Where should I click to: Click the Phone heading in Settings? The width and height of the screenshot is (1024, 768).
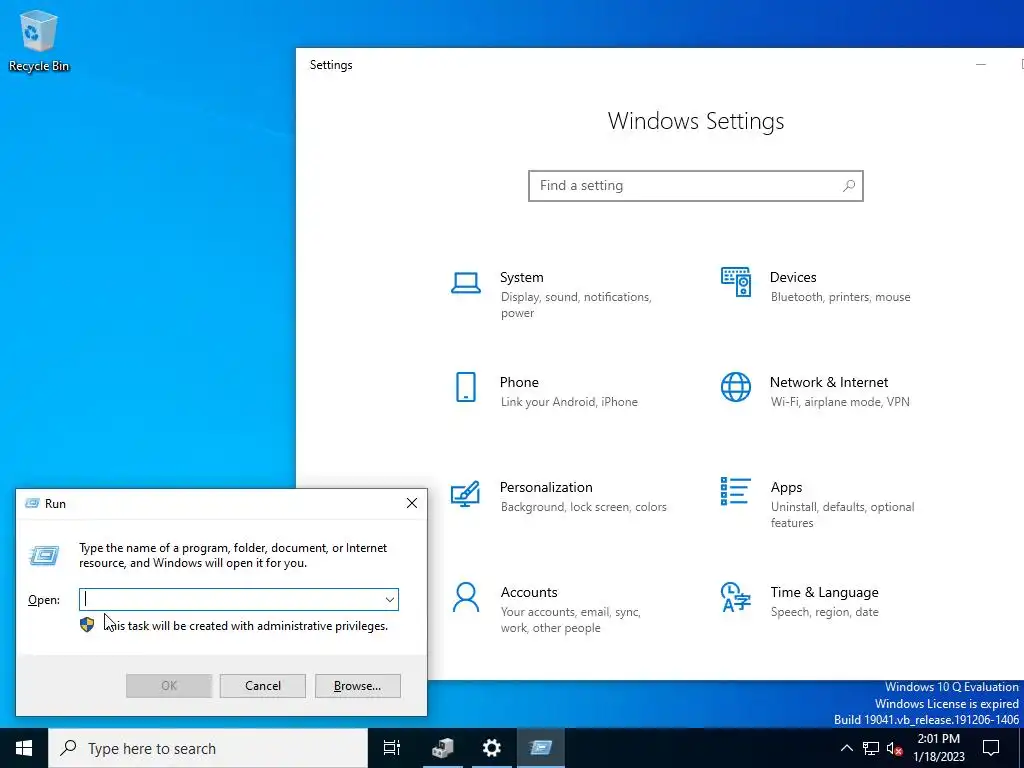(x=519, y=382)
